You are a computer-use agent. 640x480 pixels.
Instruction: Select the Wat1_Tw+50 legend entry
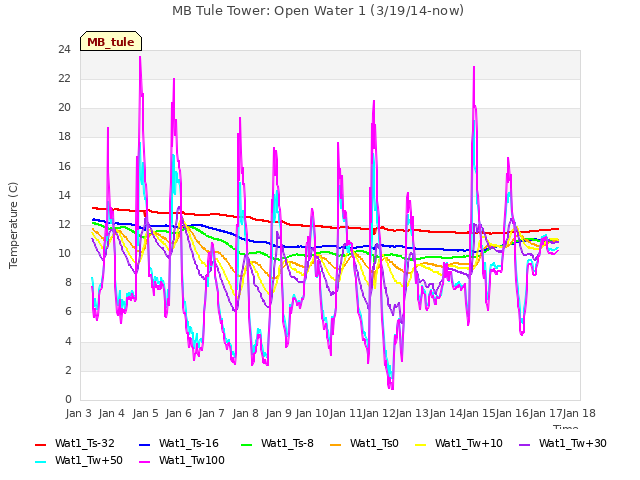pos(79,461)
